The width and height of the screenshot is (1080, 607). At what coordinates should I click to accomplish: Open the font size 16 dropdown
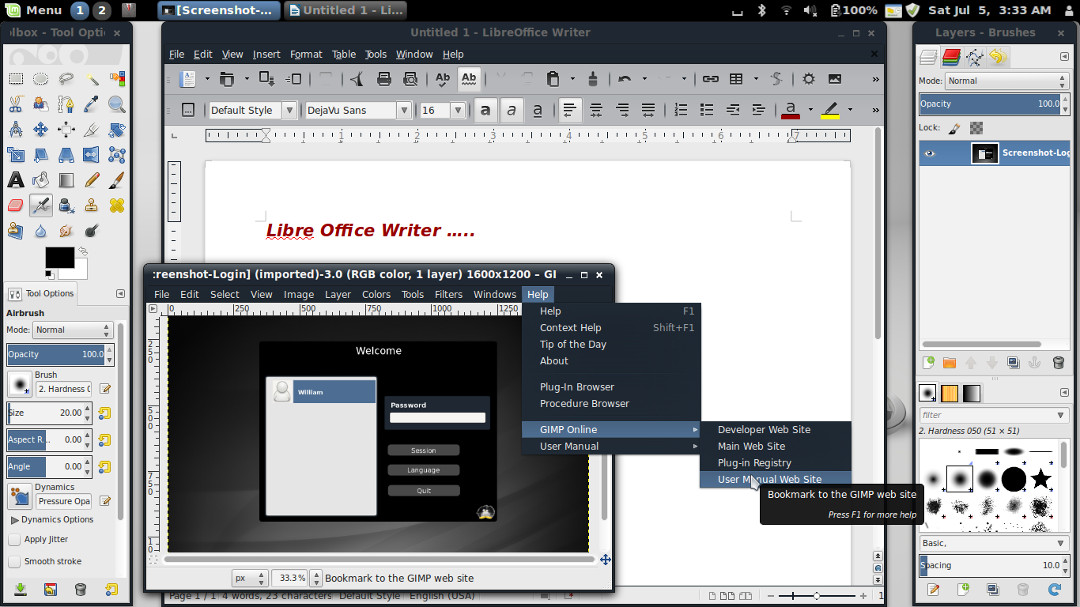pyautogui.click(x=458, y=110)
